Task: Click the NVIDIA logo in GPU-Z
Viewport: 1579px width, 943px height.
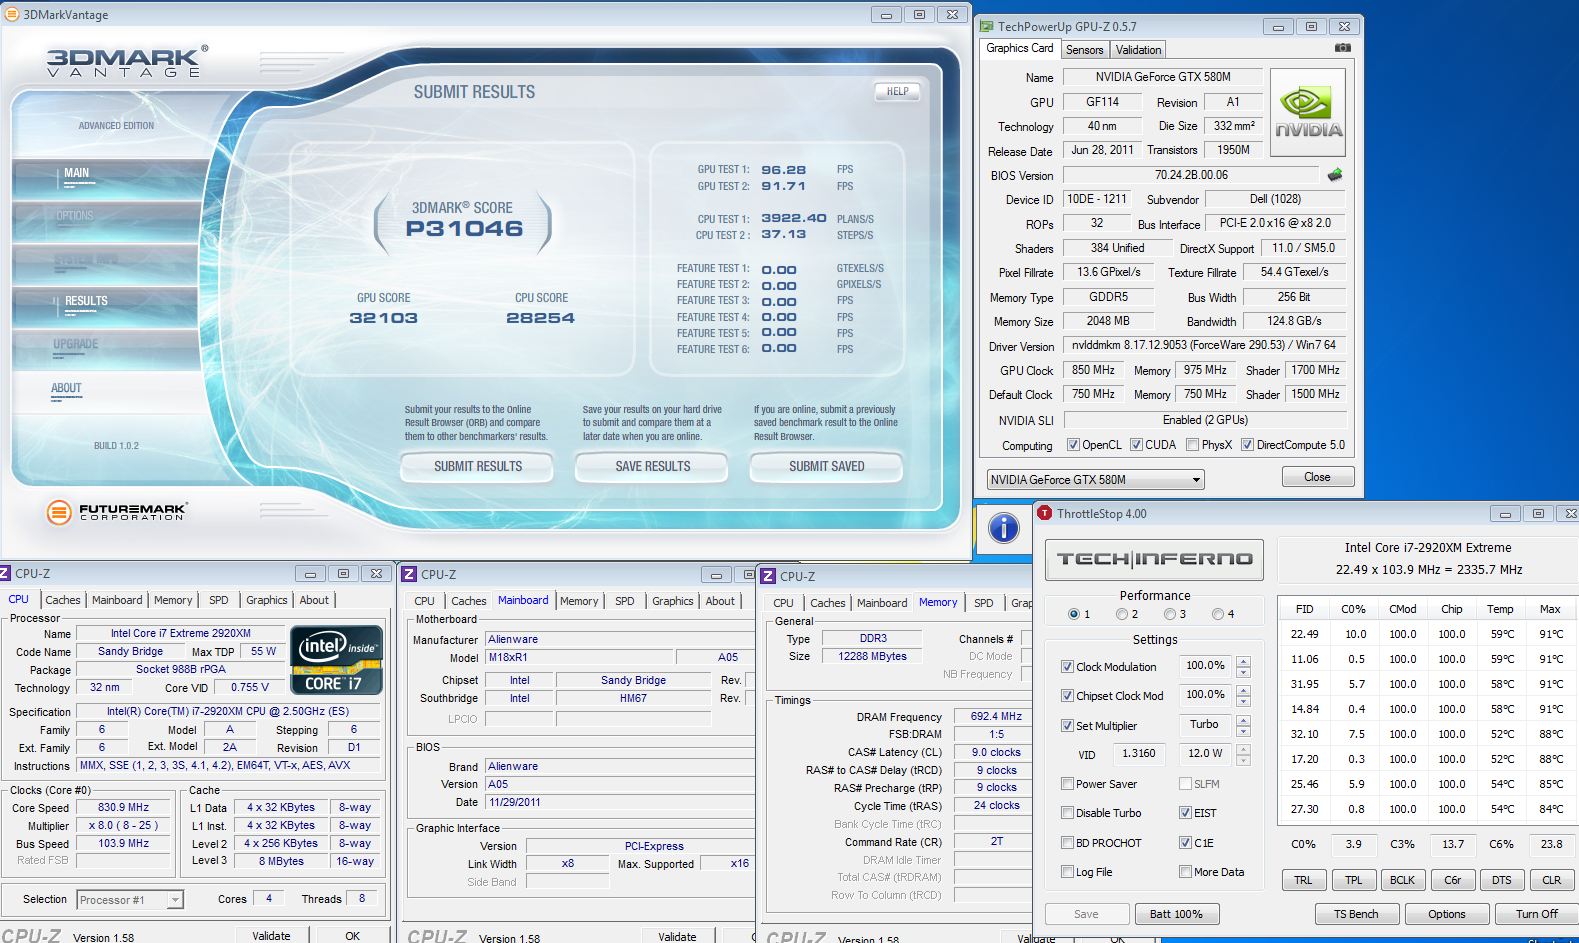Action: [x=1308, y=112]
